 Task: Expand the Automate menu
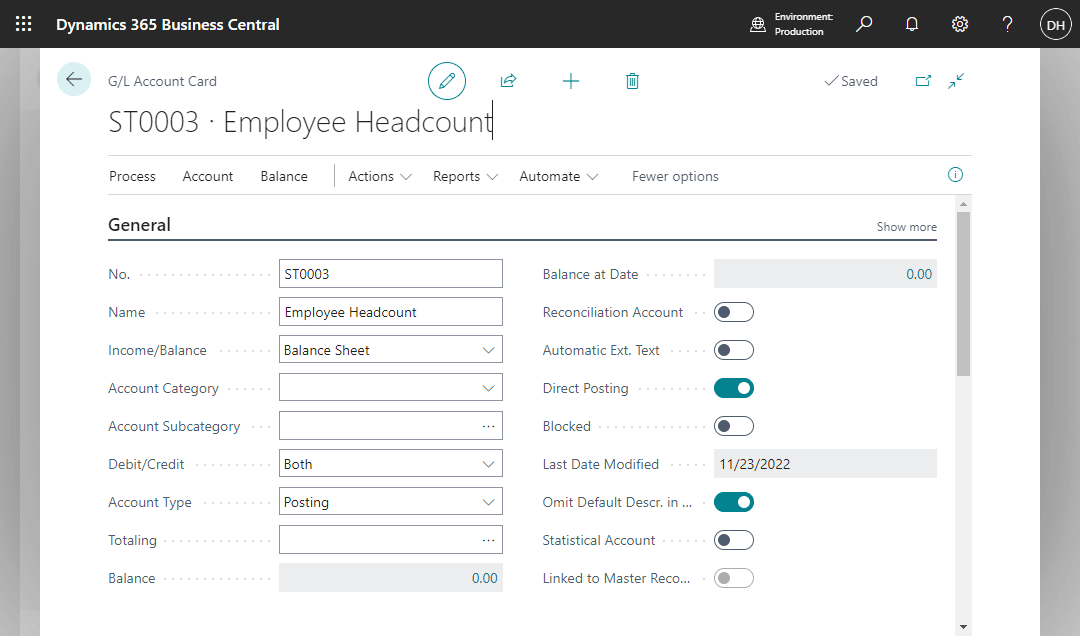coord(558,176)
